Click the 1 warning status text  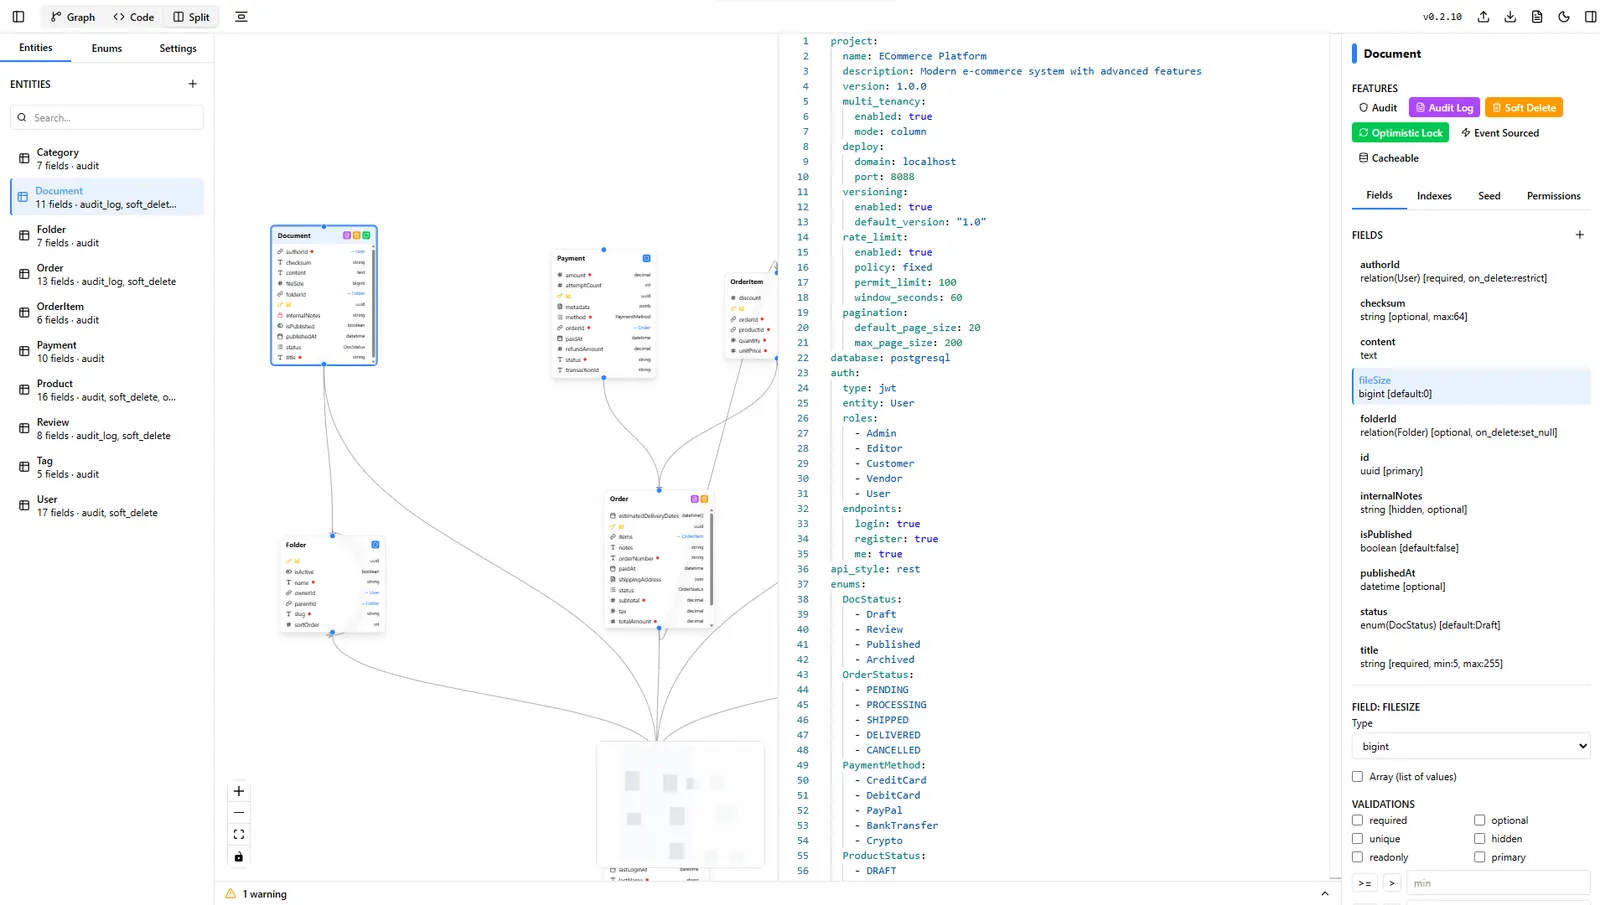265,894
